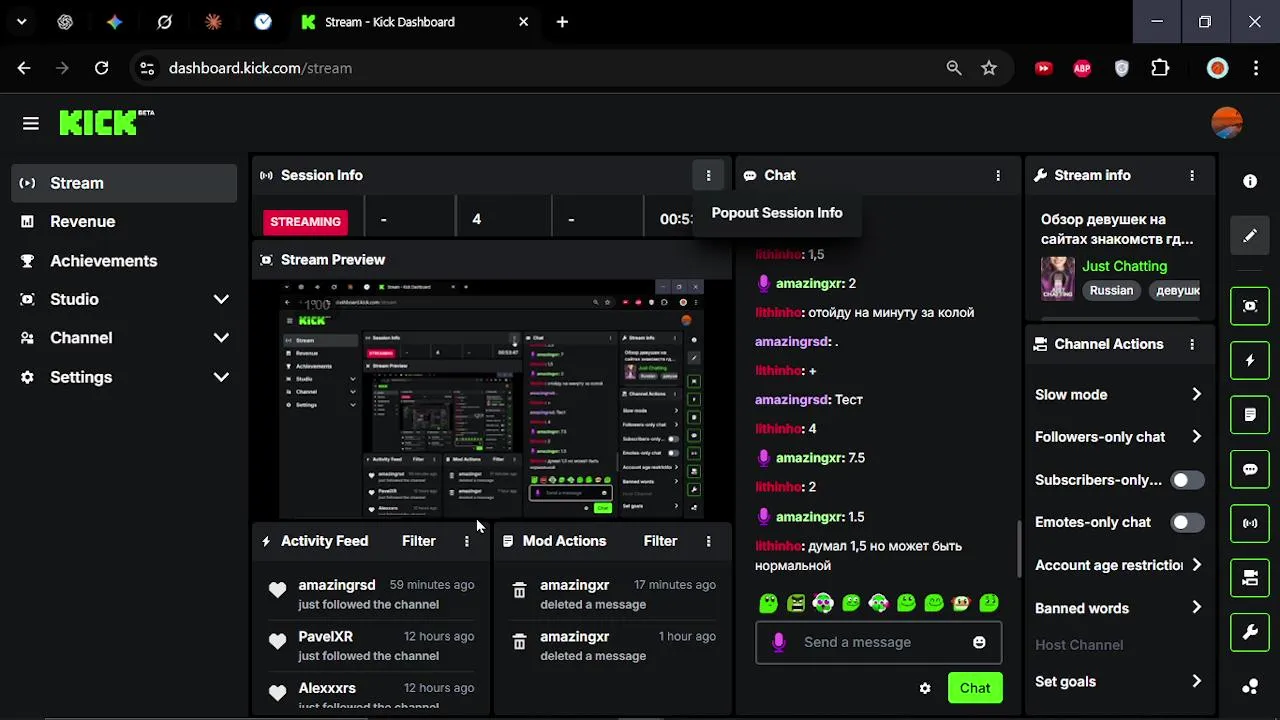
Task: Click the heart icon beside PavelXR follow
Action: (277, 641)
